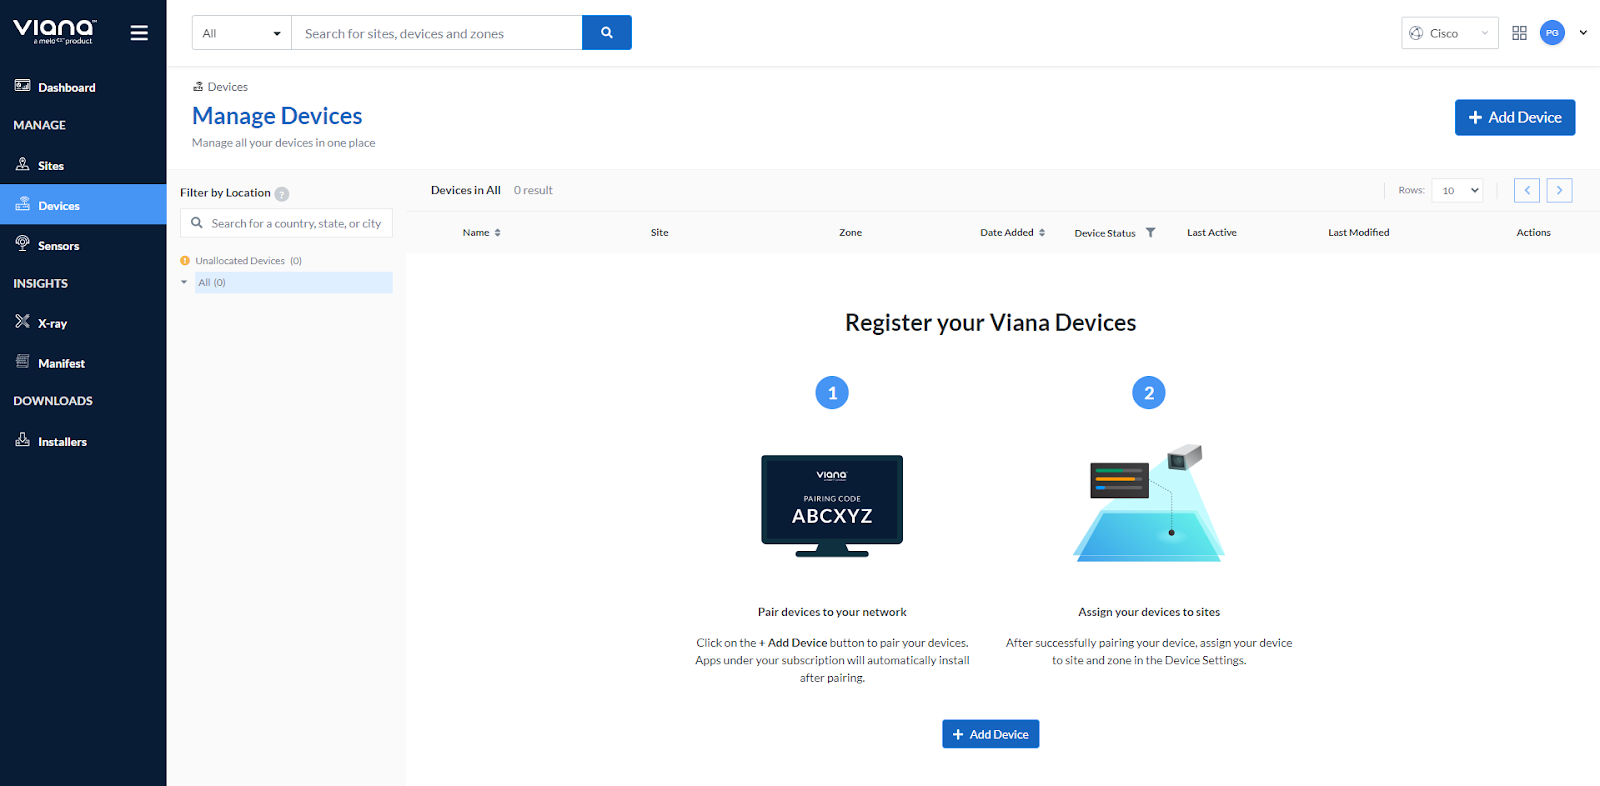The height and width of the screenshot is (786, 1600).
Task: Open X-ray insights in sidebar
Action: point(52,323)
